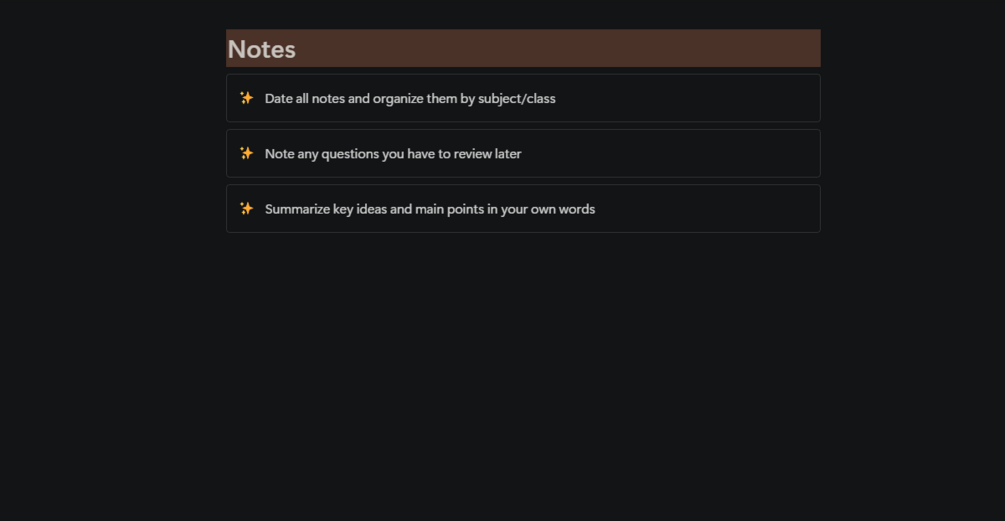Click the word 'Date' in first callout
Viewport: 1005px width, 521px height.
tap(278, 99)
